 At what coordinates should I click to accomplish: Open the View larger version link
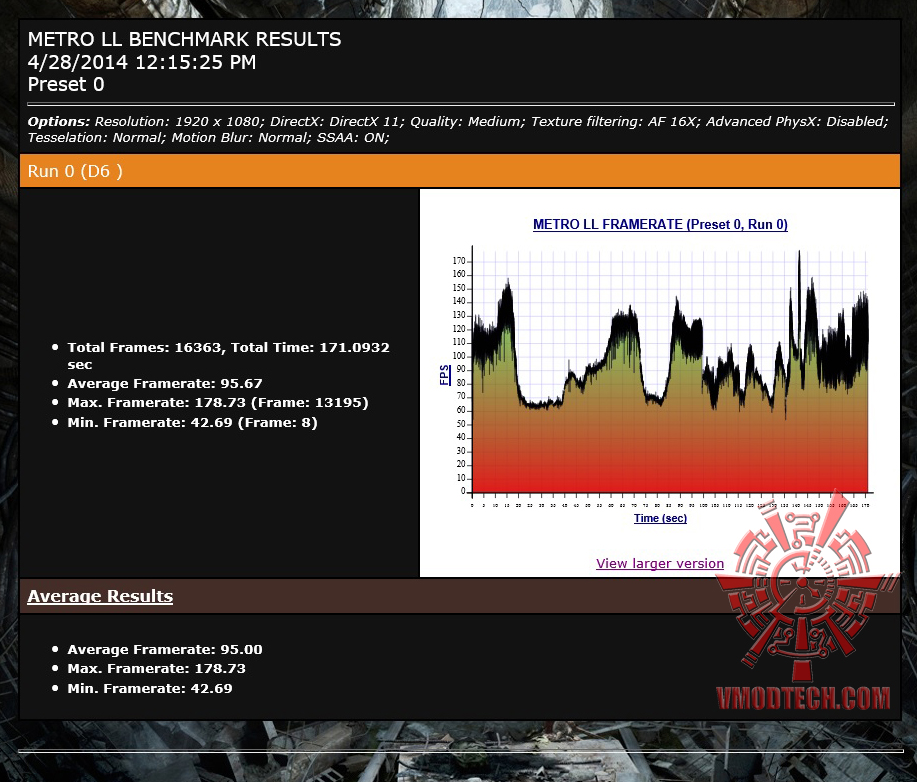coord(660,563)
